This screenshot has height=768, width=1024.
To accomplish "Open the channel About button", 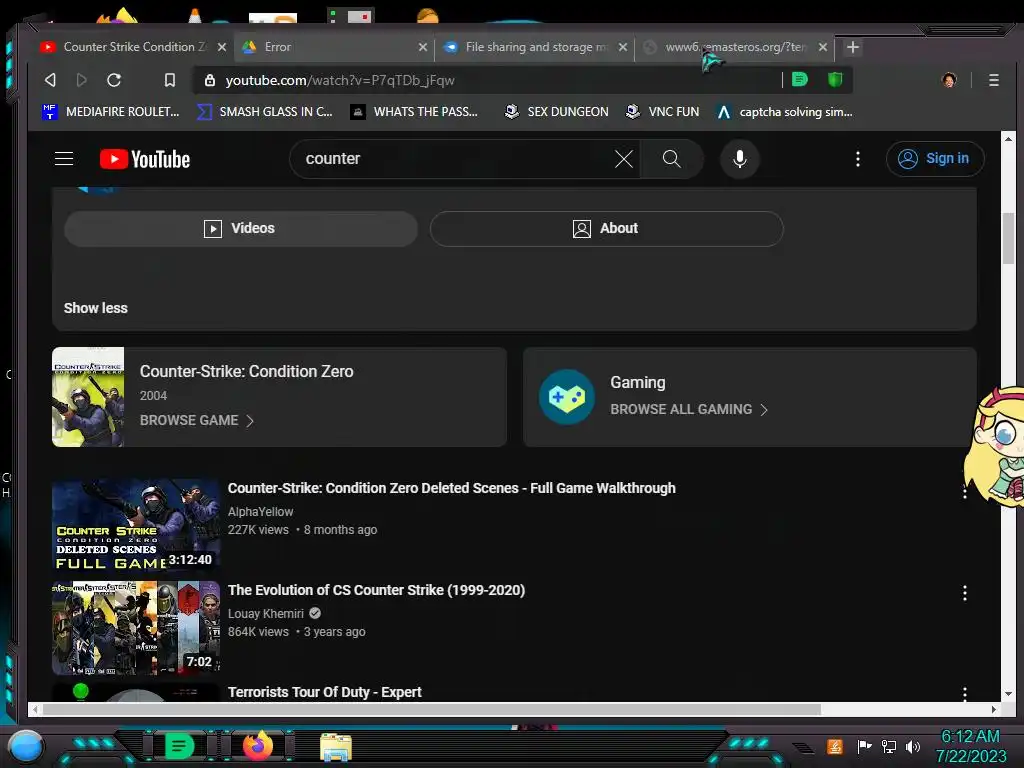I will [606, 229].
